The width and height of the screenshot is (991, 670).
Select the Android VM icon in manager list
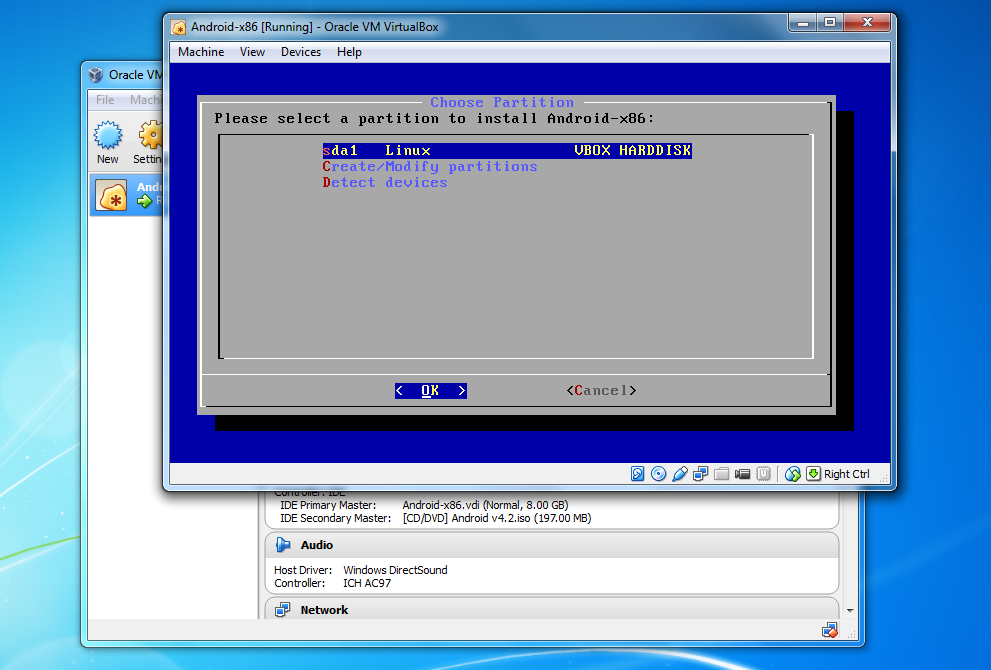(x=111, y=195)
